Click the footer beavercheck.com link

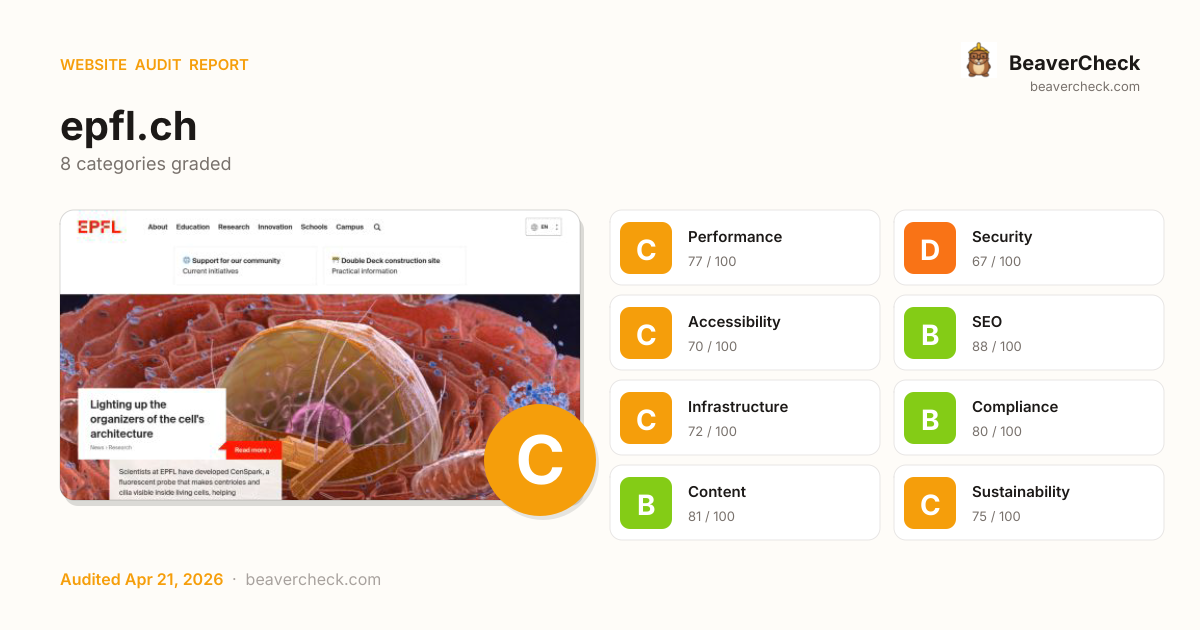(313, 580)
